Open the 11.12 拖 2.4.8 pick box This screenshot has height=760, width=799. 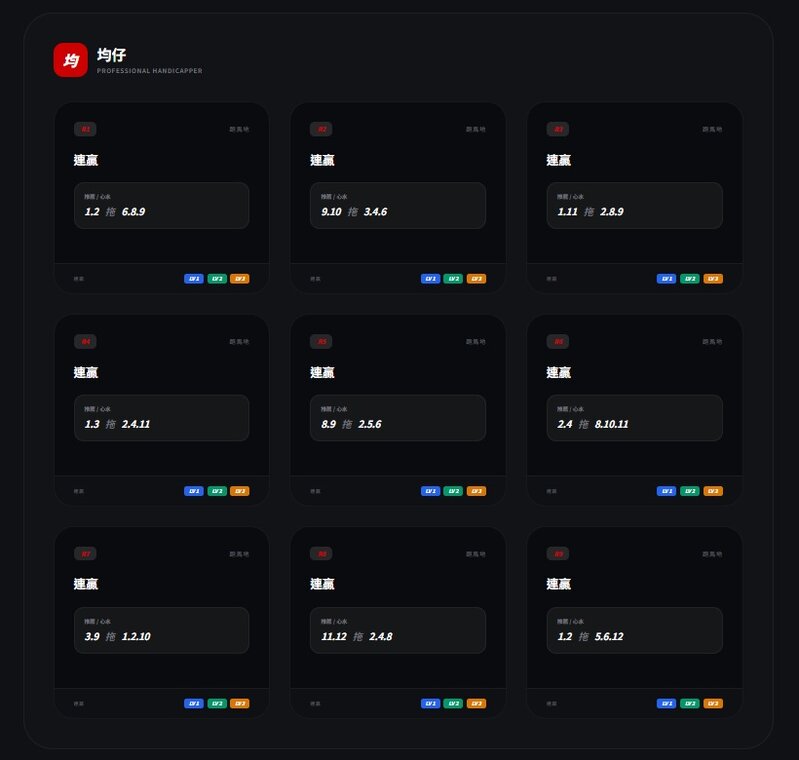[397, 631]
